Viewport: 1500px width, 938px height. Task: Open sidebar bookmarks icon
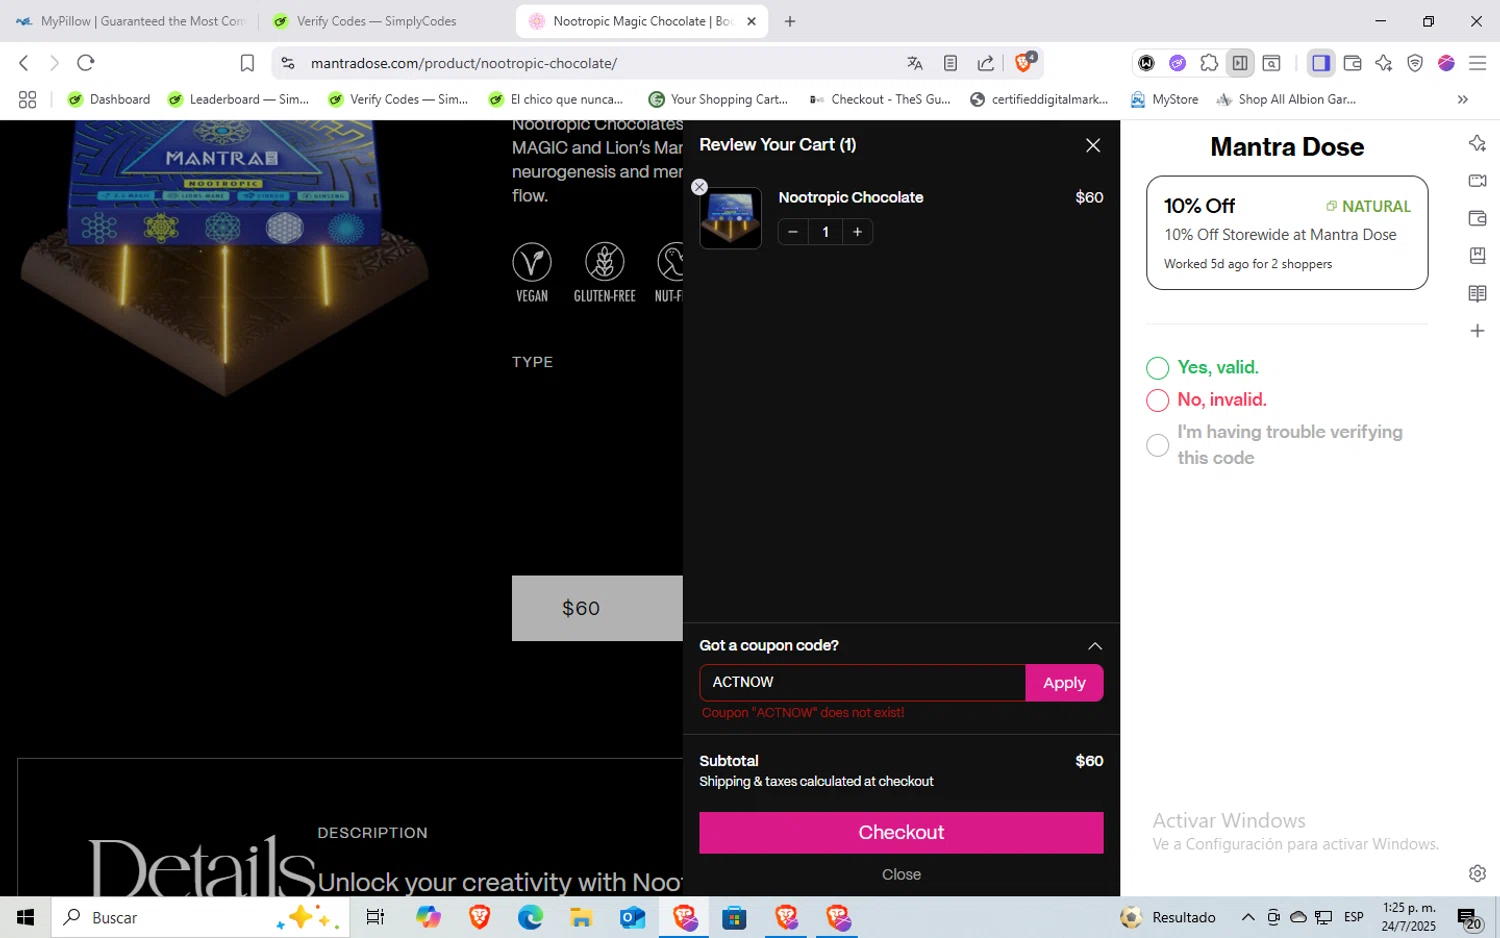(1477, 256)
